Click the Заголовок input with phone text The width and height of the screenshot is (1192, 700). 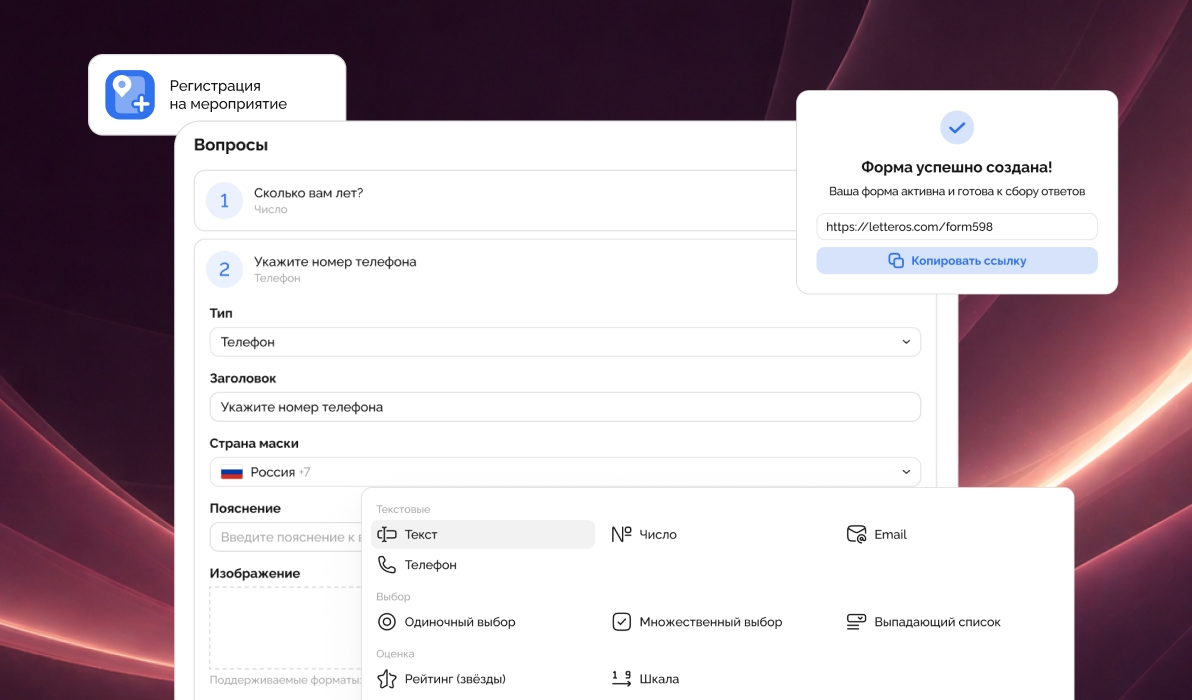pos(565,407)
